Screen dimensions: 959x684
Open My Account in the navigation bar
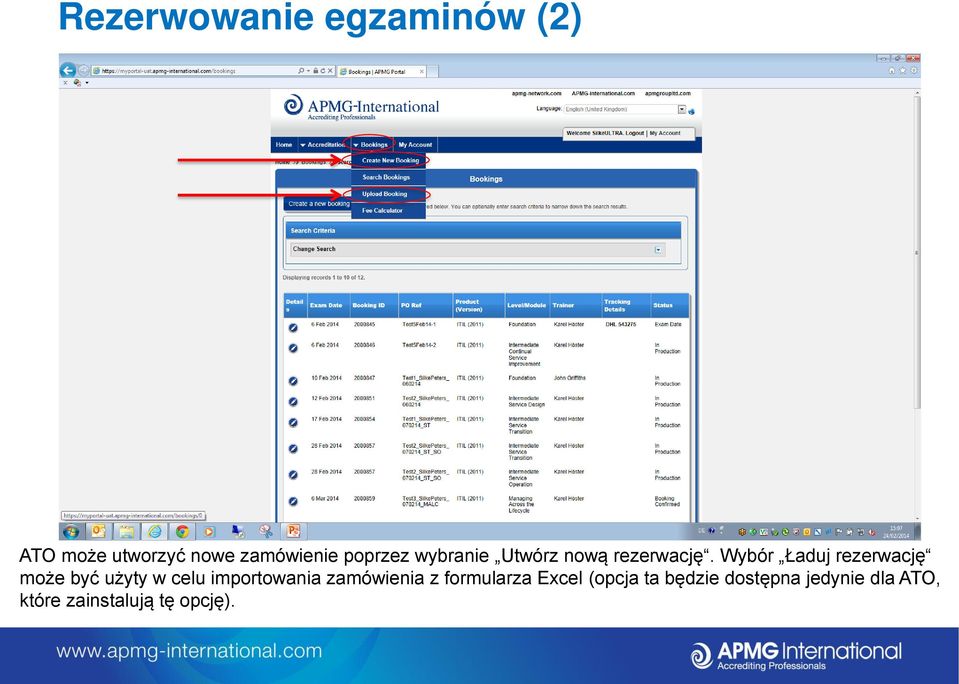pos(415,145)
